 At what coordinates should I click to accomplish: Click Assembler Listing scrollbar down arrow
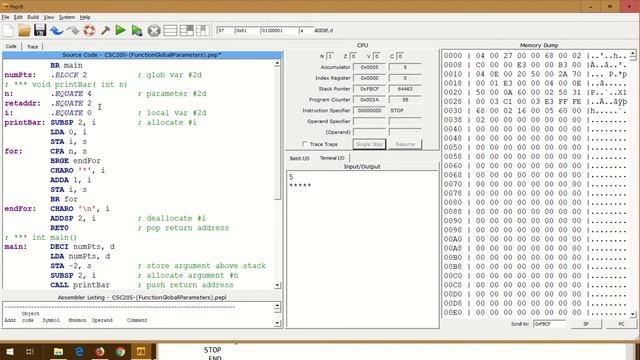click(277, 323)
